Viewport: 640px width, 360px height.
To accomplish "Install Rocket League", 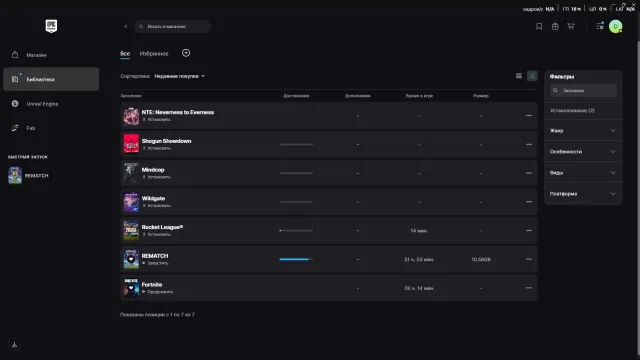I will pos(157,234).
